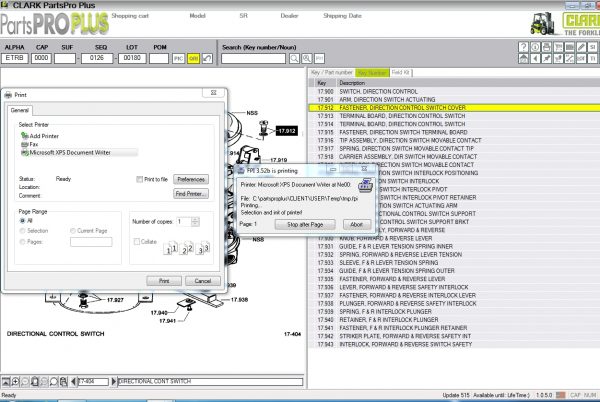Select row 17.916 TIP ASSEMBLY
Image resolution: width=600 pixels, height=402 pixels.
(454, 140)
